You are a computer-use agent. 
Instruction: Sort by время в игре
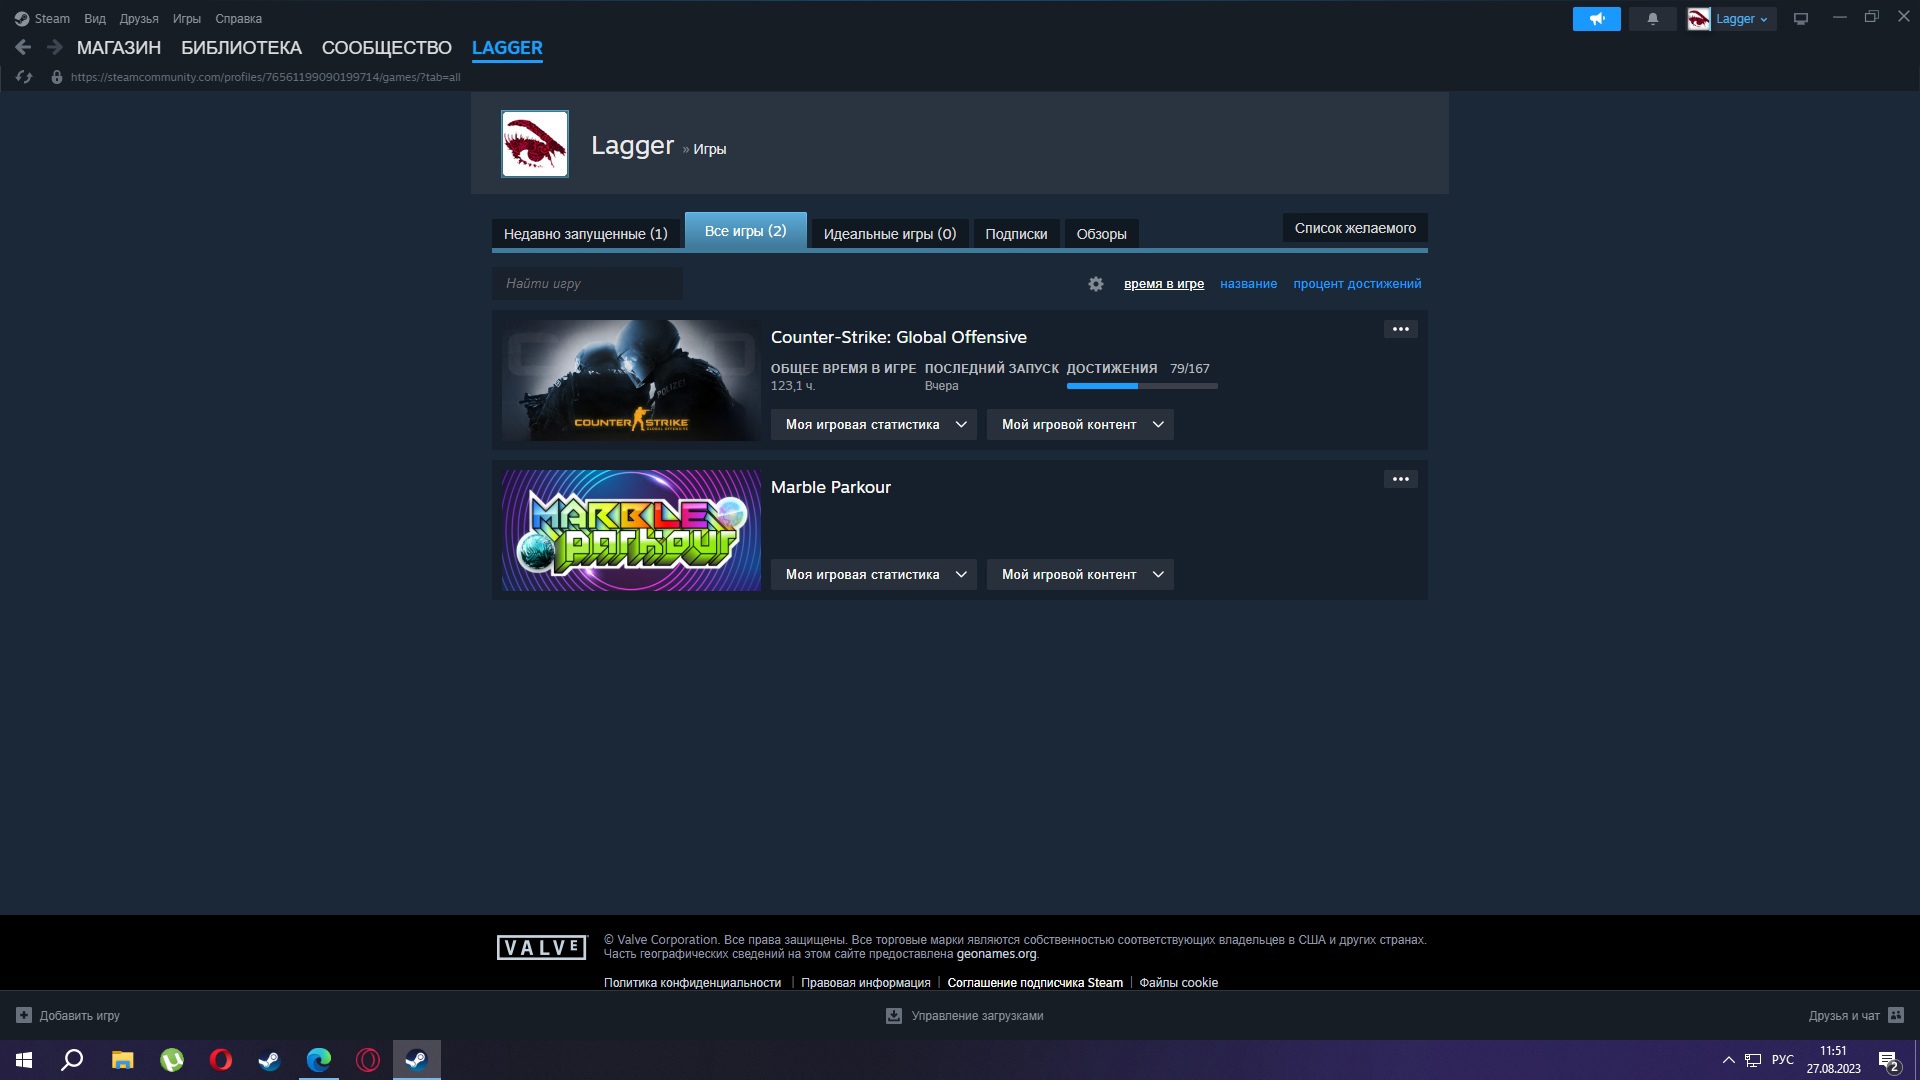pos(1163,284)
